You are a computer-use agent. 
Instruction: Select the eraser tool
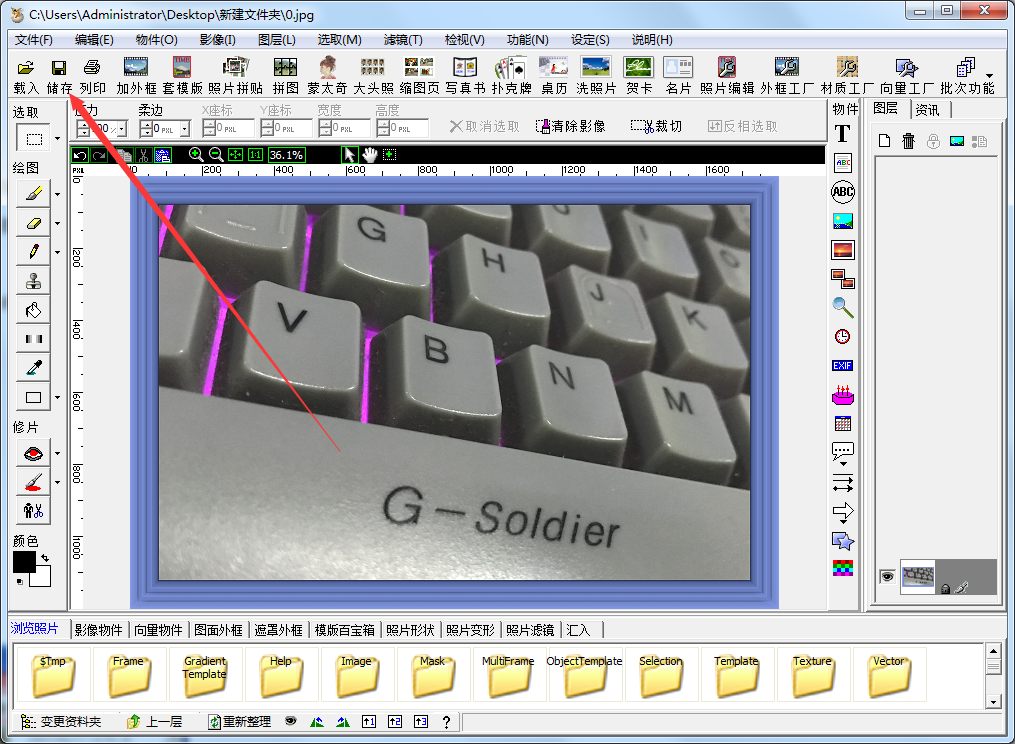point(34,223)
